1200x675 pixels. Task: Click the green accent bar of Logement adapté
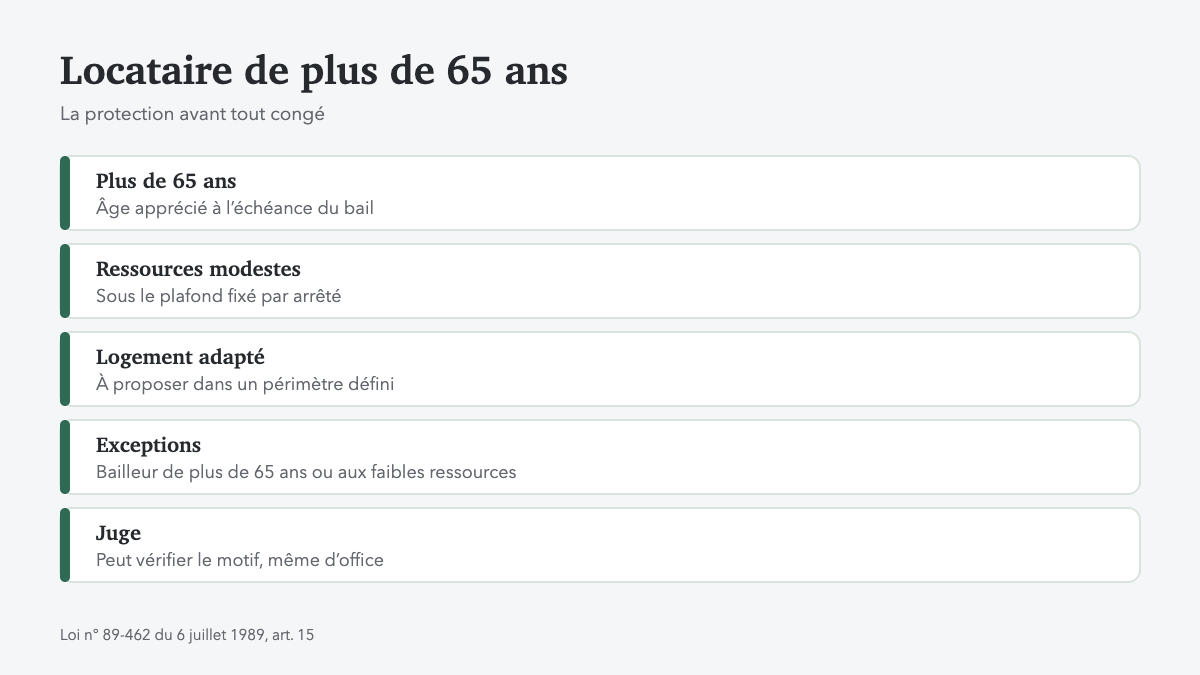(x=65, y=369)
